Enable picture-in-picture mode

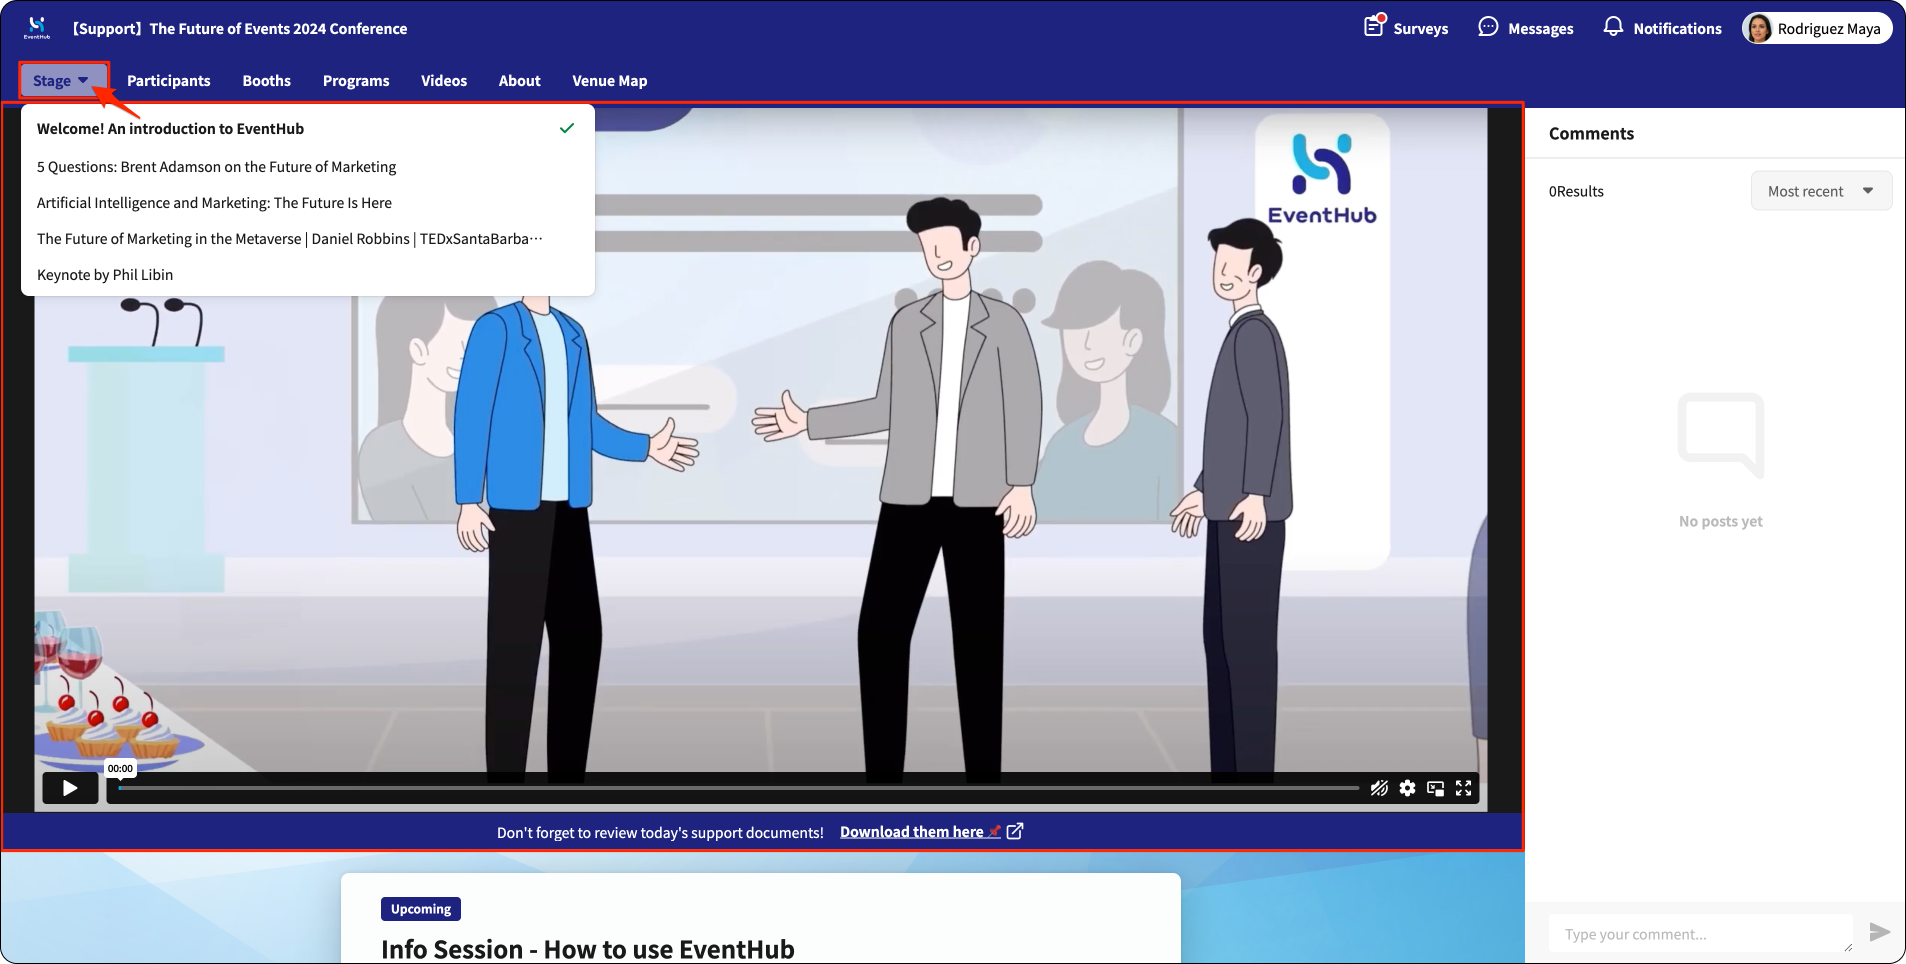(1435, 788)
